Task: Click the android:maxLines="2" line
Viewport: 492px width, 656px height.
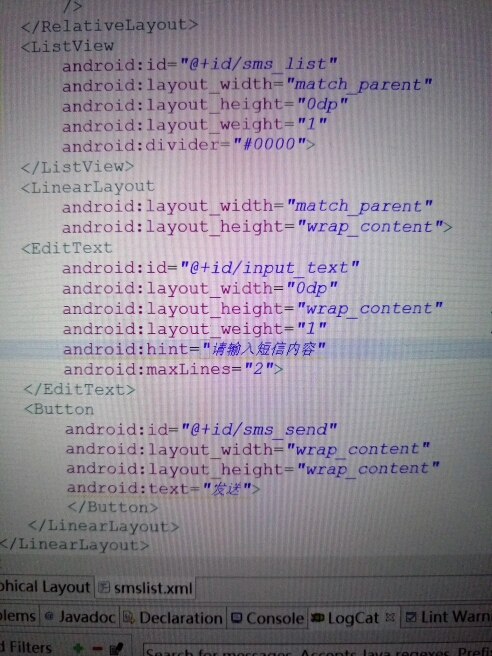Action: tap(173, 369)
